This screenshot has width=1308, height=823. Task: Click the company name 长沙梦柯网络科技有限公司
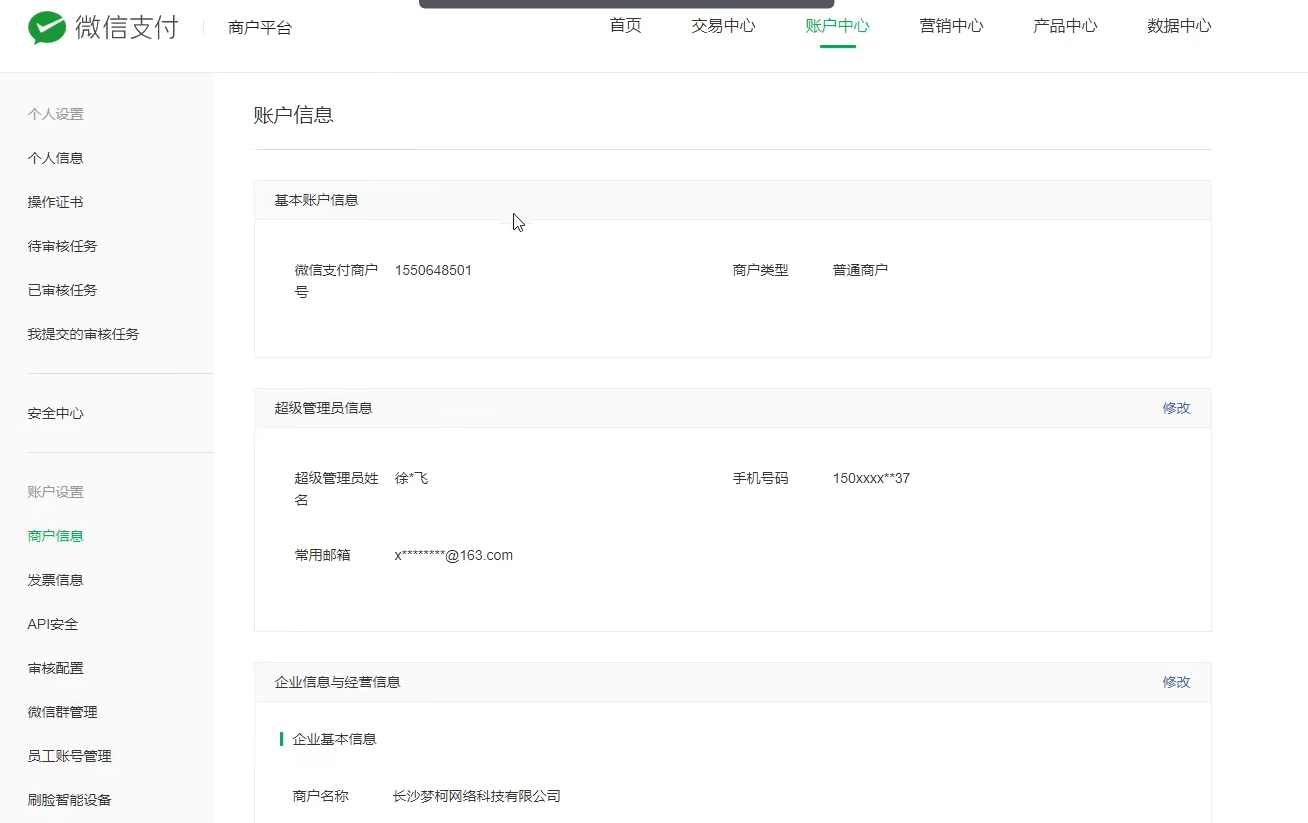[477, 796]
